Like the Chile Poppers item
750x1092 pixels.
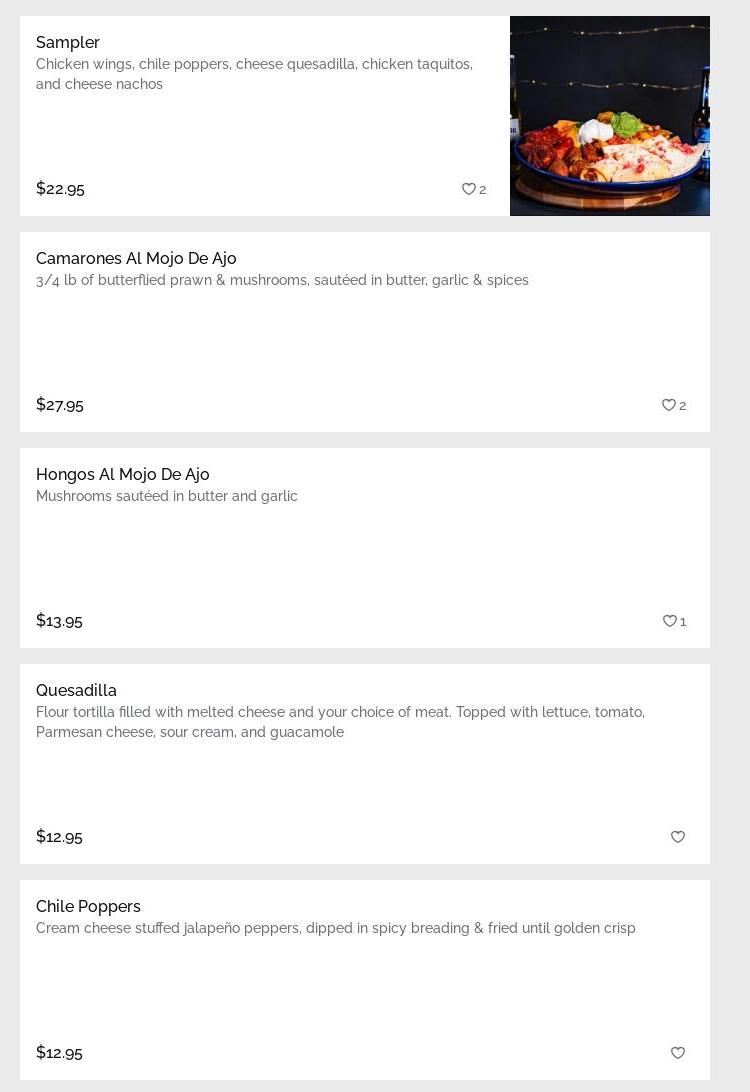(677, 1053)
